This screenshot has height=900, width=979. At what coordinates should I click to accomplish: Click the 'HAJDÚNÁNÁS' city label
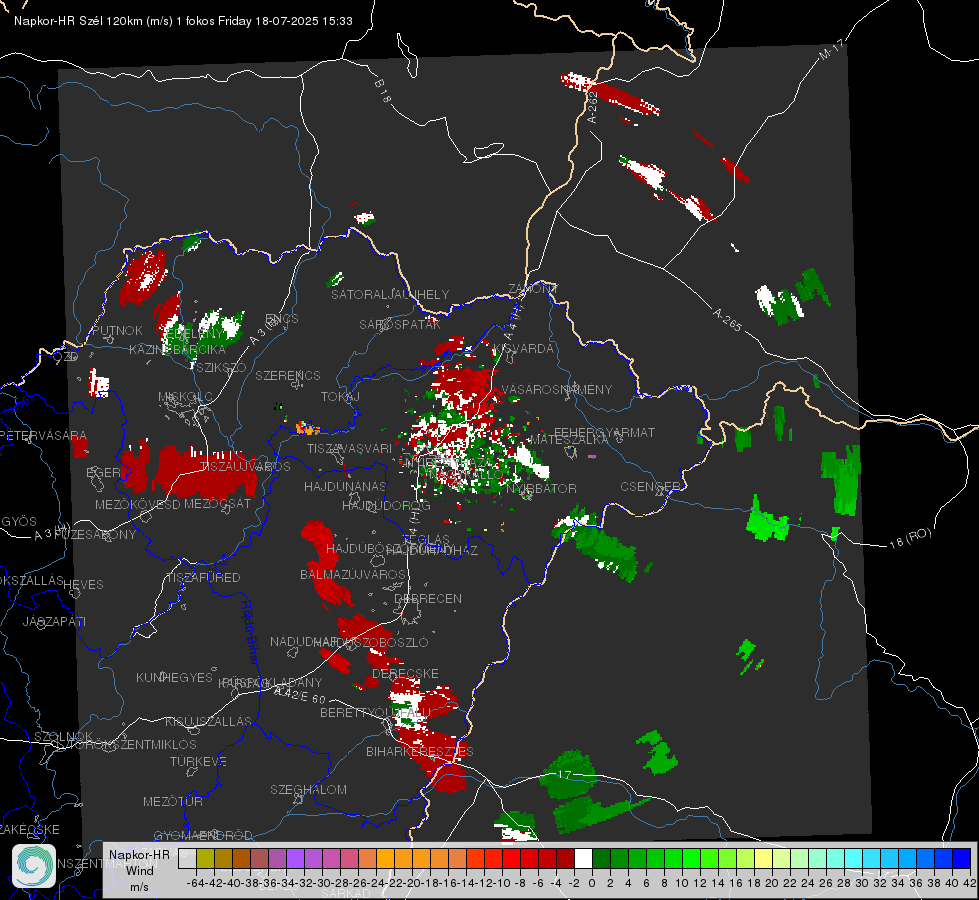[x=345, y=486]
